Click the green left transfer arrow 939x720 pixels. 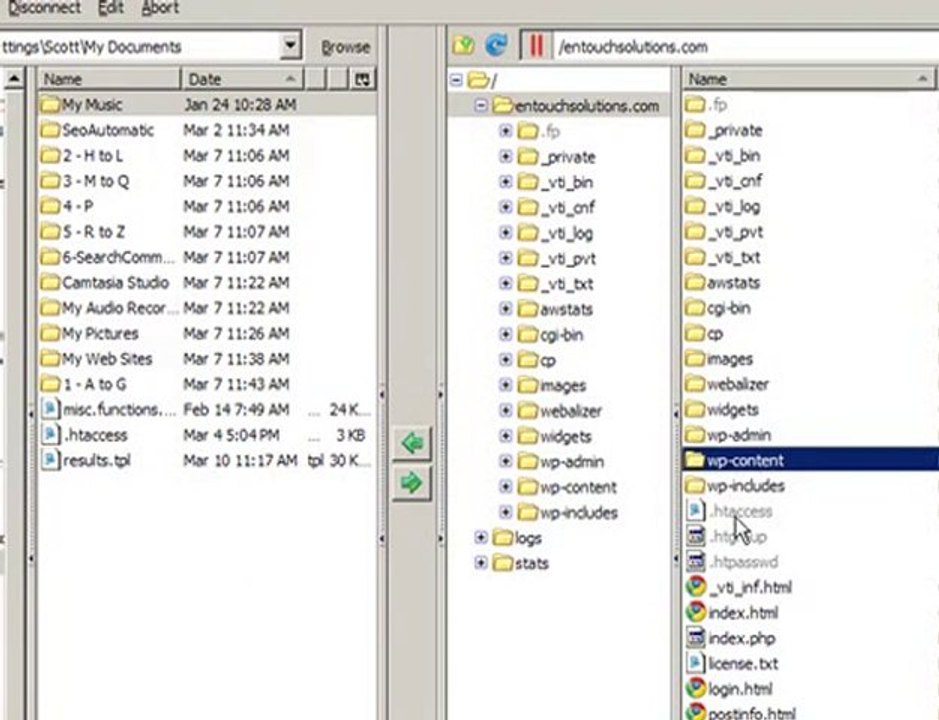coord(411,443)
